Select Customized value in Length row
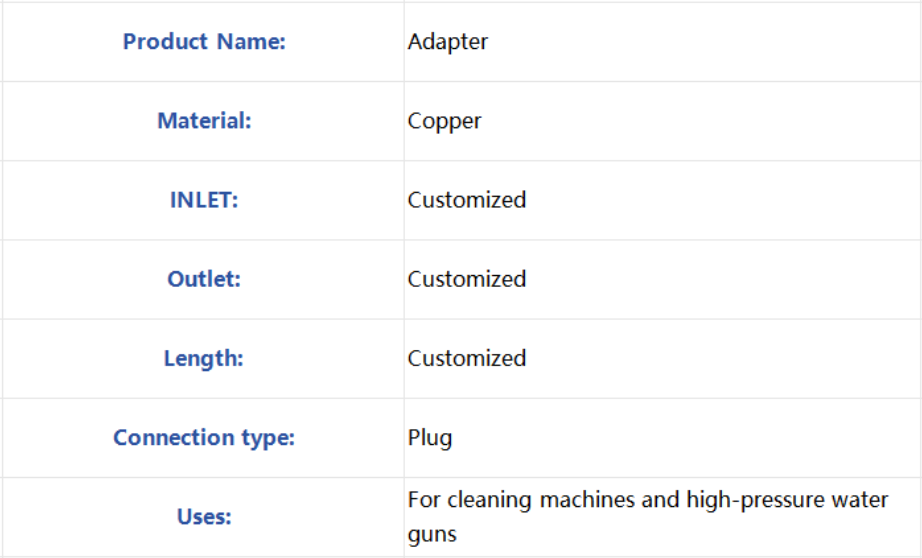The width and height of the screenshot is (922, 558). click(x=467, y=359)
